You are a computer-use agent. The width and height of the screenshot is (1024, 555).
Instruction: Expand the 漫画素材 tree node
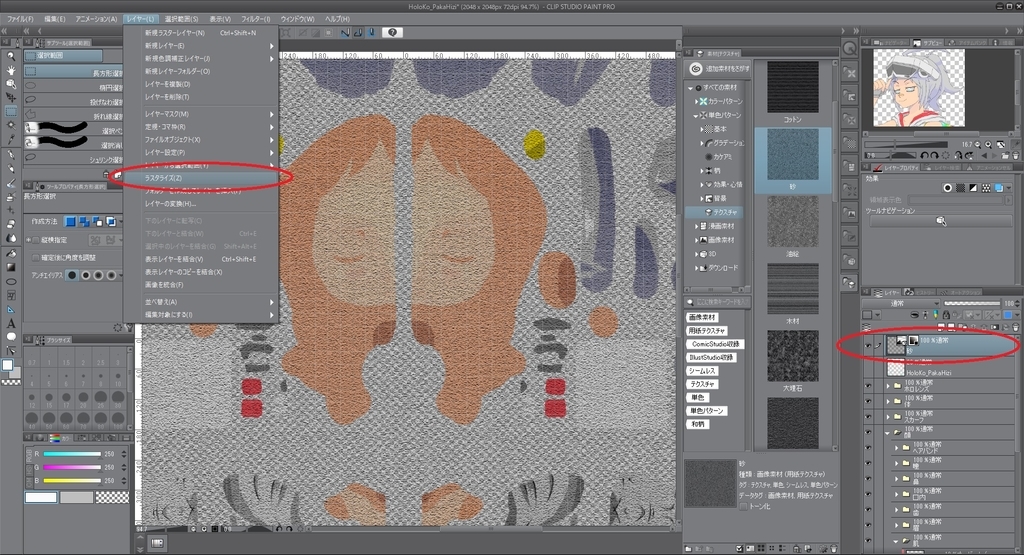[x=696, y=226]
